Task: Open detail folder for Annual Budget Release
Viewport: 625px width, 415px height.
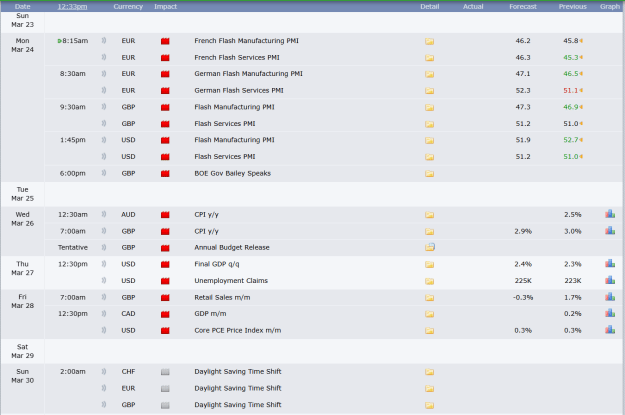Action: click(430, 248)
